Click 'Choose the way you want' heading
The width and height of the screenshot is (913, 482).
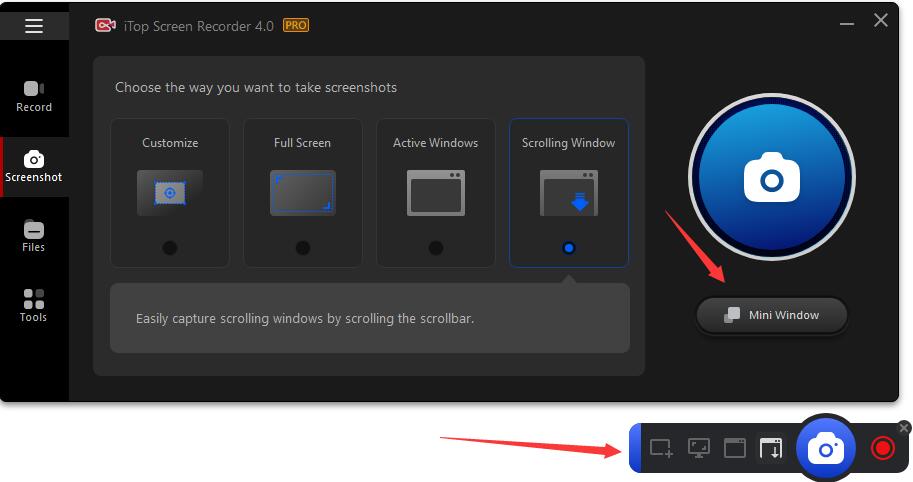pyautogui.click(x=256, y=87)
